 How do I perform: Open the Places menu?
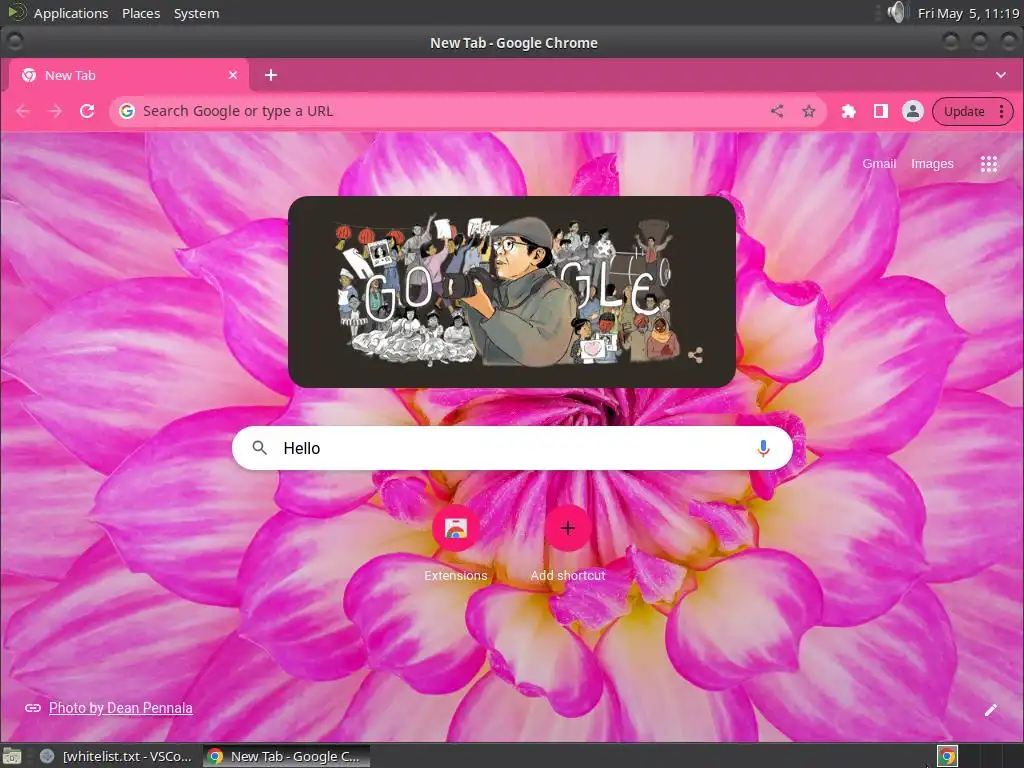click(141, 13)
